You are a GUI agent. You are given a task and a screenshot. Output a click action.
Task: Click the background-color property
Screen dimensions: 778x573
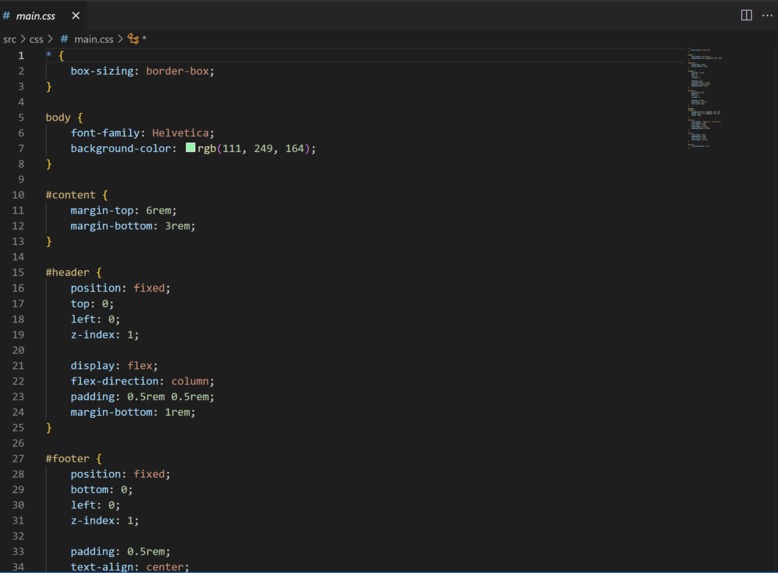click(121, 148)
